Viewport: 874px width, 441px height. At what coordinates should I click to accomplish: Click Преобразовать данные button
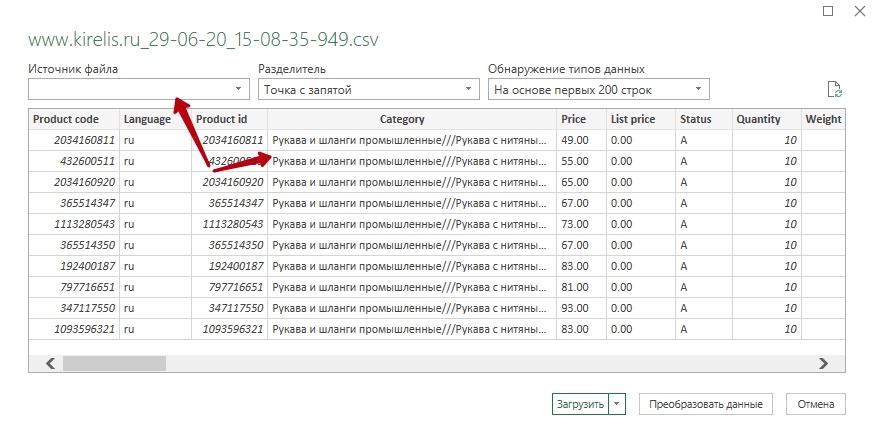(706, 404)
